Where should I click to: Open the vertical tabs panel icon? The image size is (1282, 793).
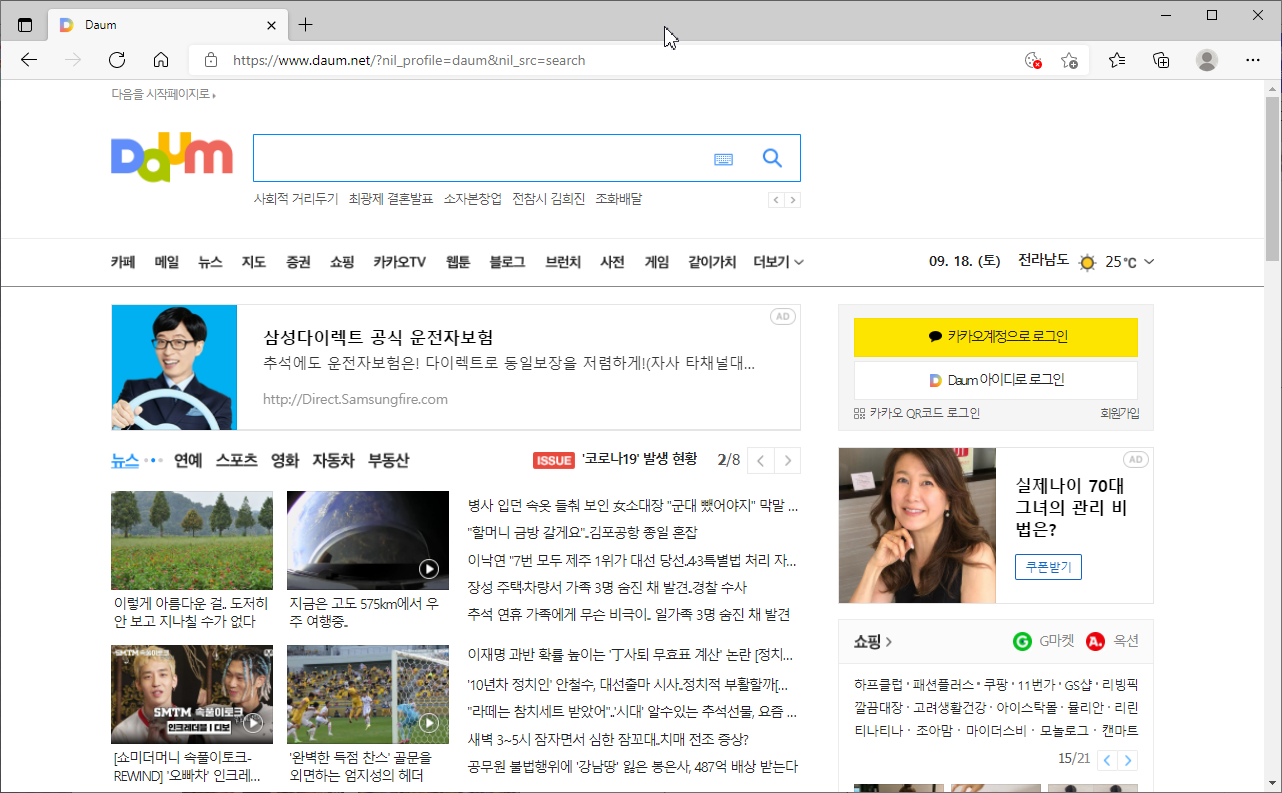25,25
